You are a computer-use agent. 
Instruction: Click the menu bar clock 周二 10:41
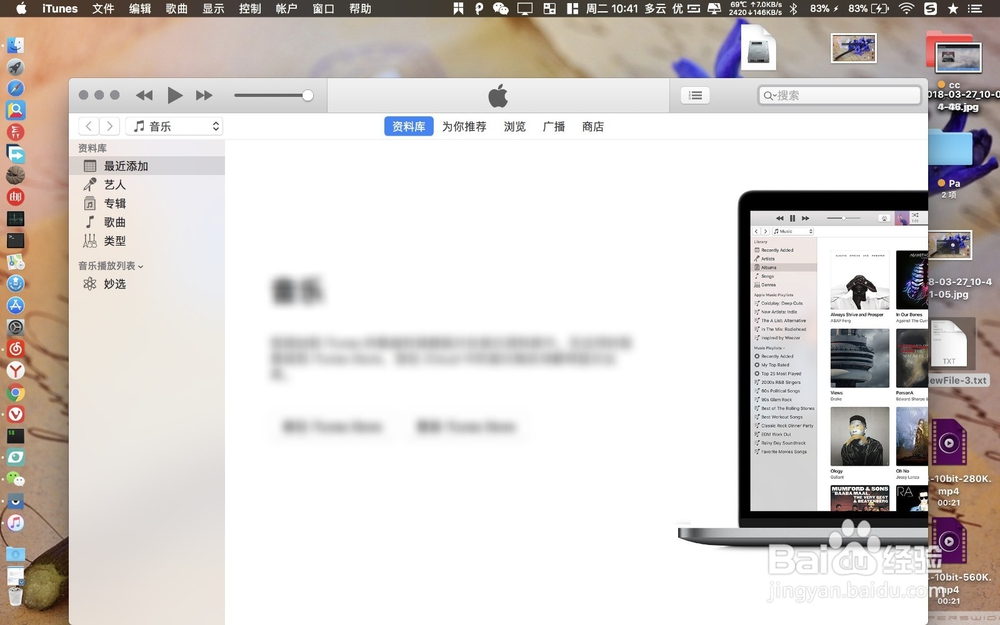click(x=612, y=8)
